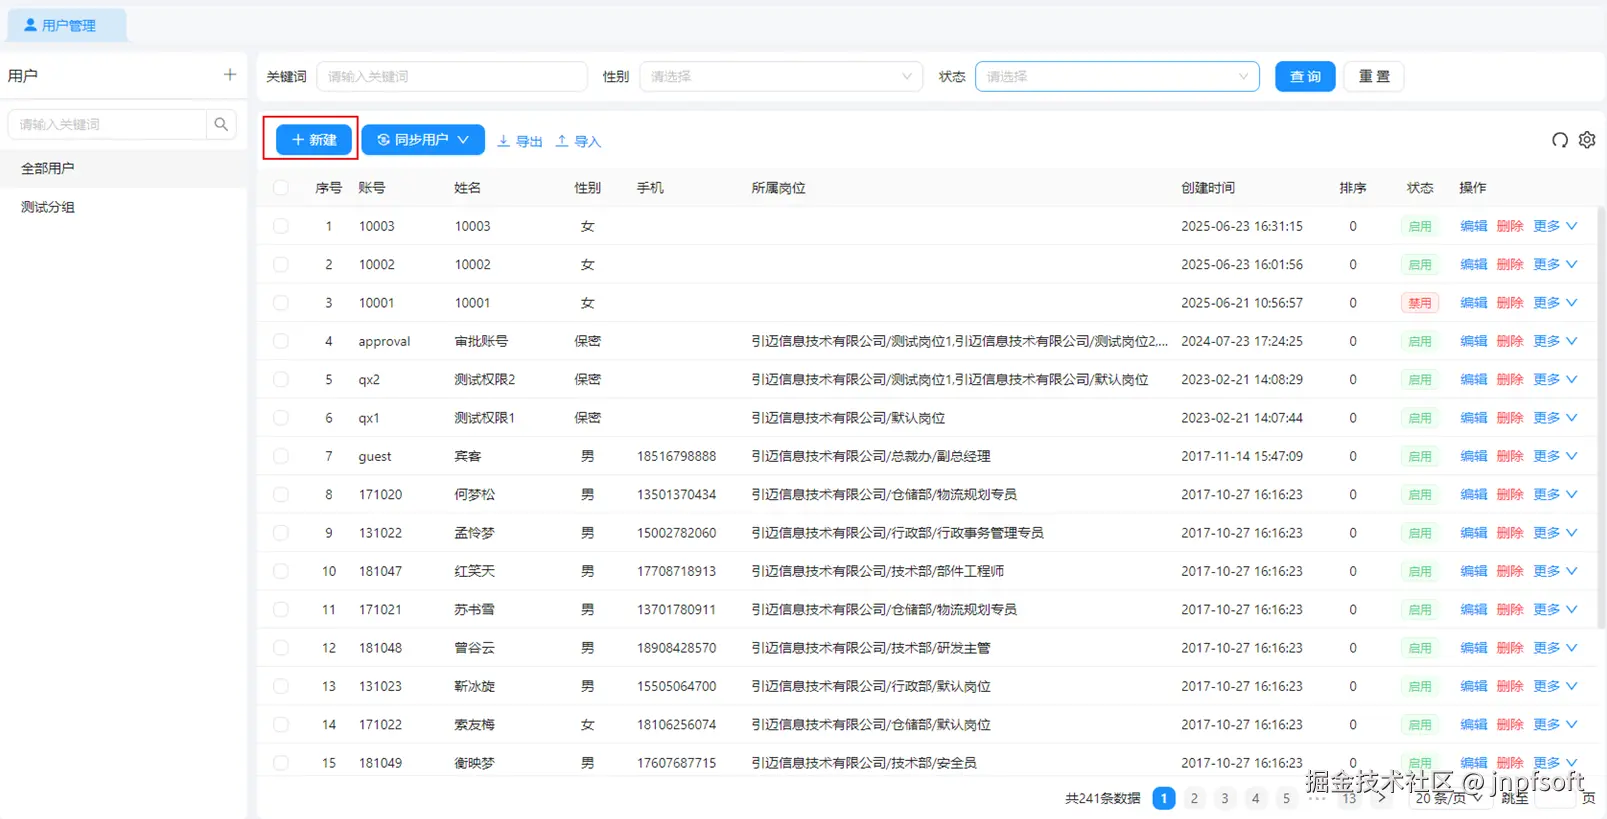Open the 状态 select dropdown
This screenshot has width=1607, height=819.
[1117, 76]
